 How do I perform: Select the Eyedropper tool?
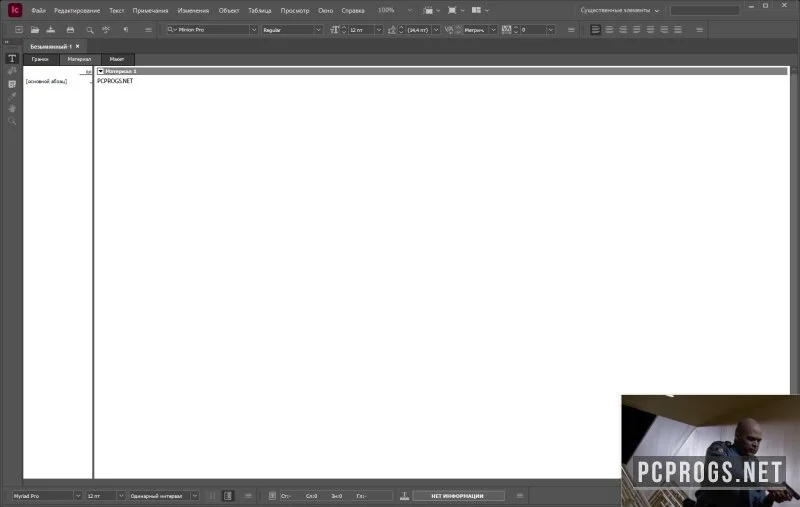(12, 96)
